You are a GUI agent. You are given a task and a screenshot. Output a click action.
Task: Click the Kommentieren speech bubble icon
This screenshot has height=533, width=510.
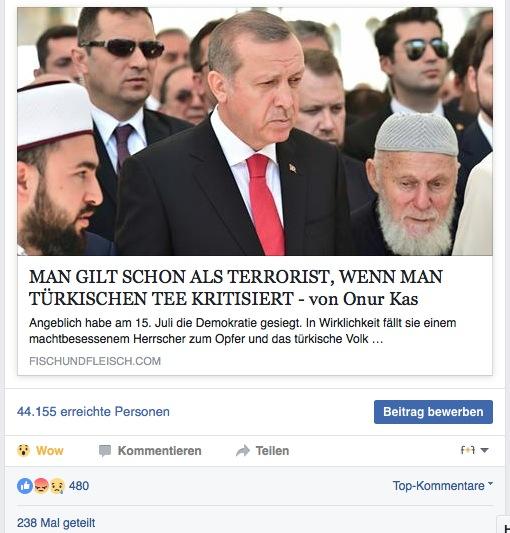[105, 451]
